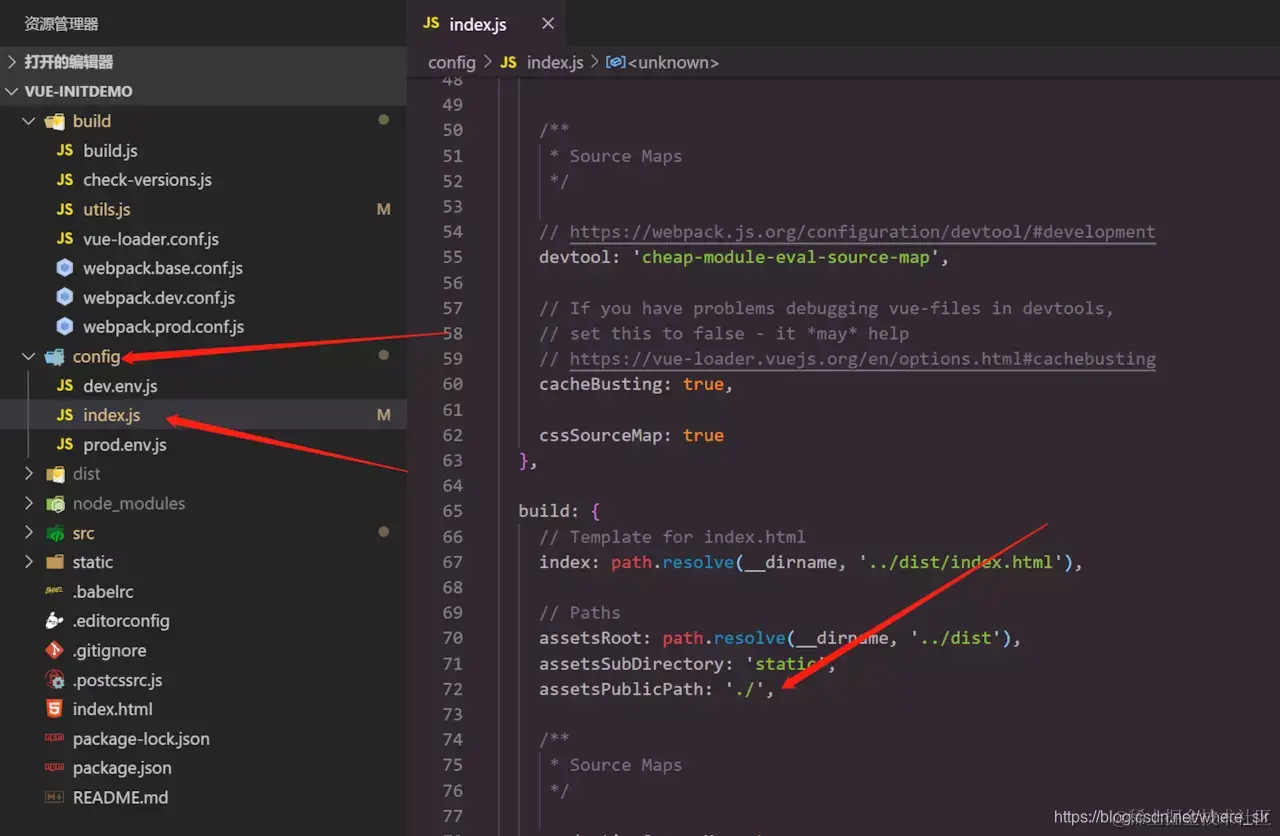Switch to the index.js editor tab
1280x836 pixels.
[x=487, y=23]
